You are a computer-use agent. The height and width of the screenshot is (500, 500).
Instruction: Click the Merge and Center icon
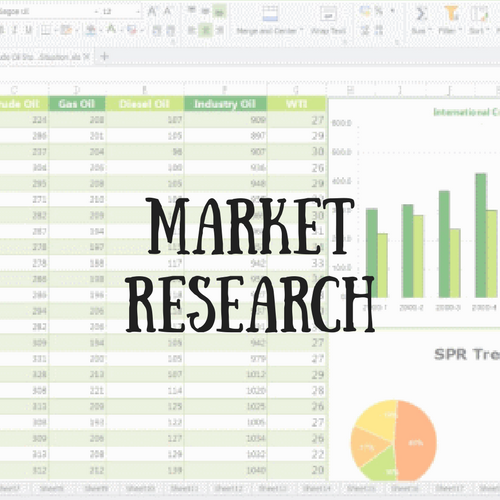[x=270, y=13]
